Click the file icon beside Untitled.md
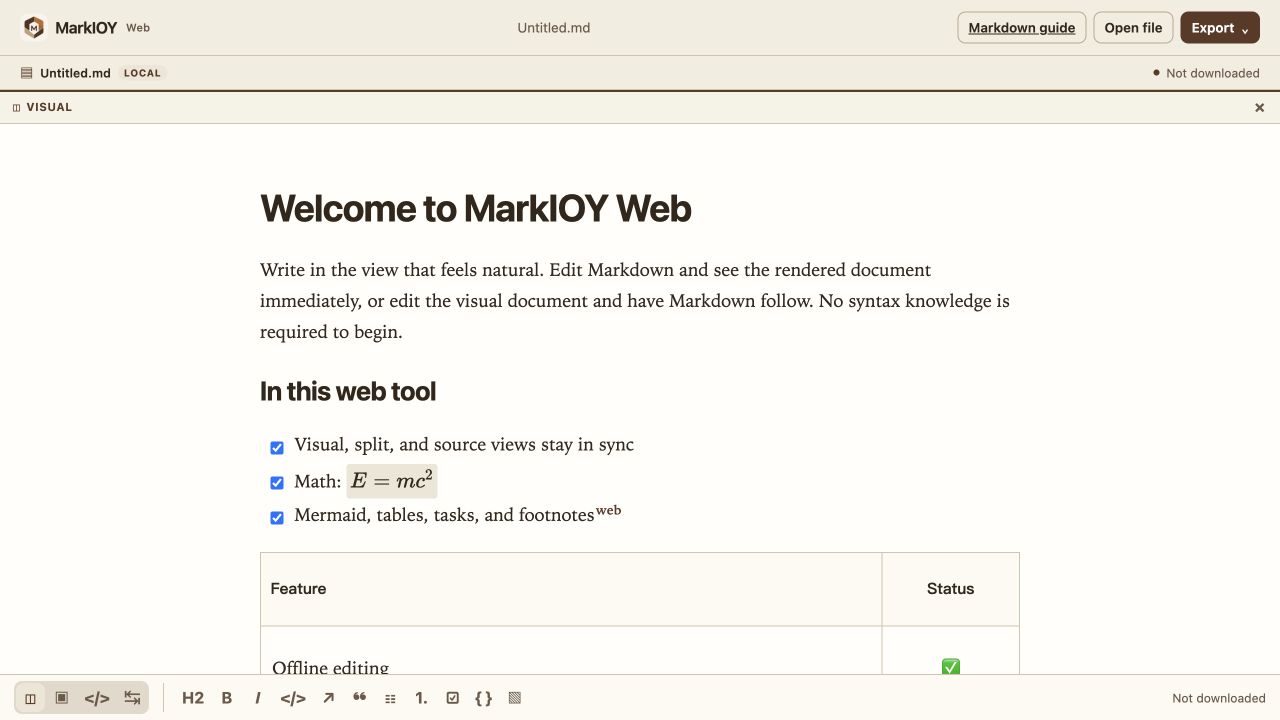The width and height of the screenshot is (1280, 720). 26,73
